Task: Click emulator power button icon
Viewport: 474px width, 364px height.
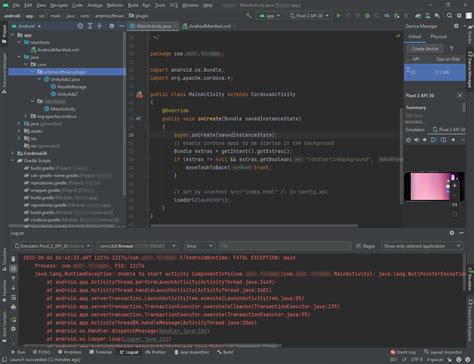Action: click(408, 140)
